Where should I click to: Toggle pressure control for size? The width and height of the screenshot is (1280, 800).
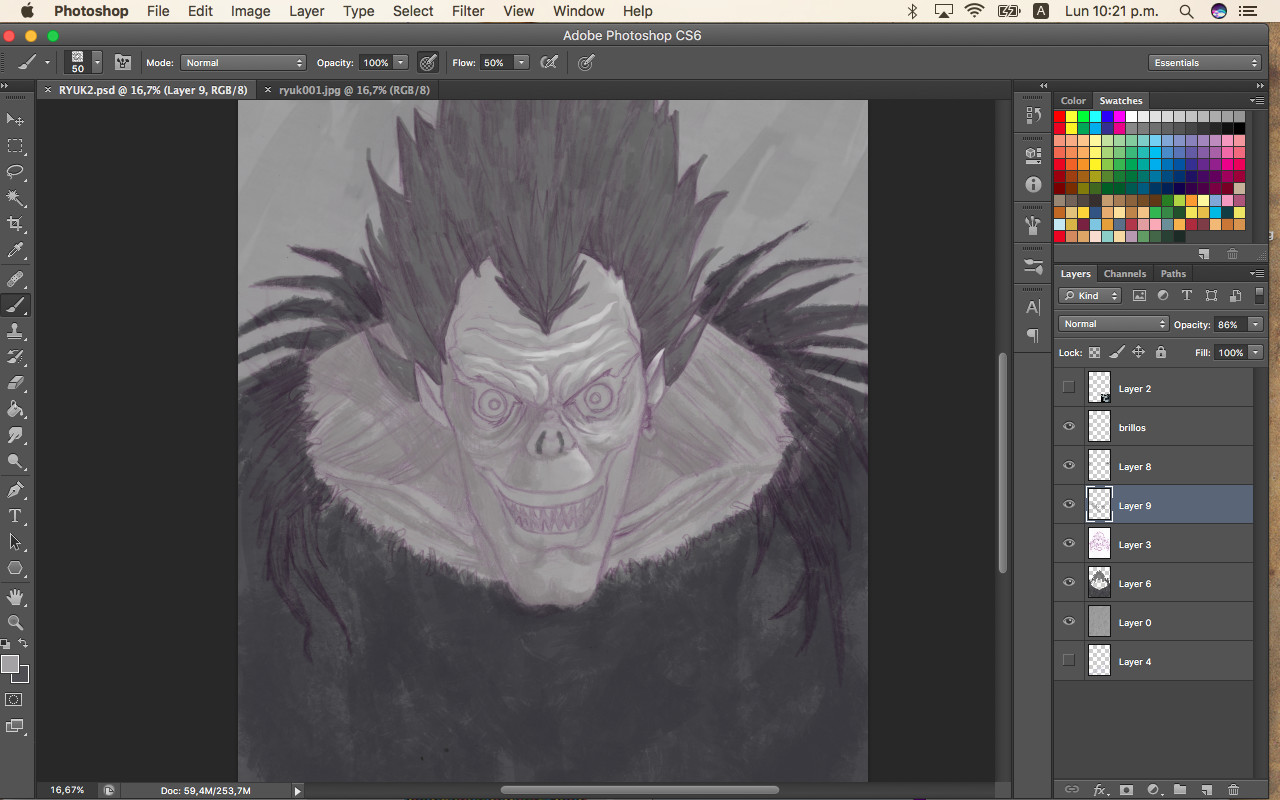click(586, 62)
